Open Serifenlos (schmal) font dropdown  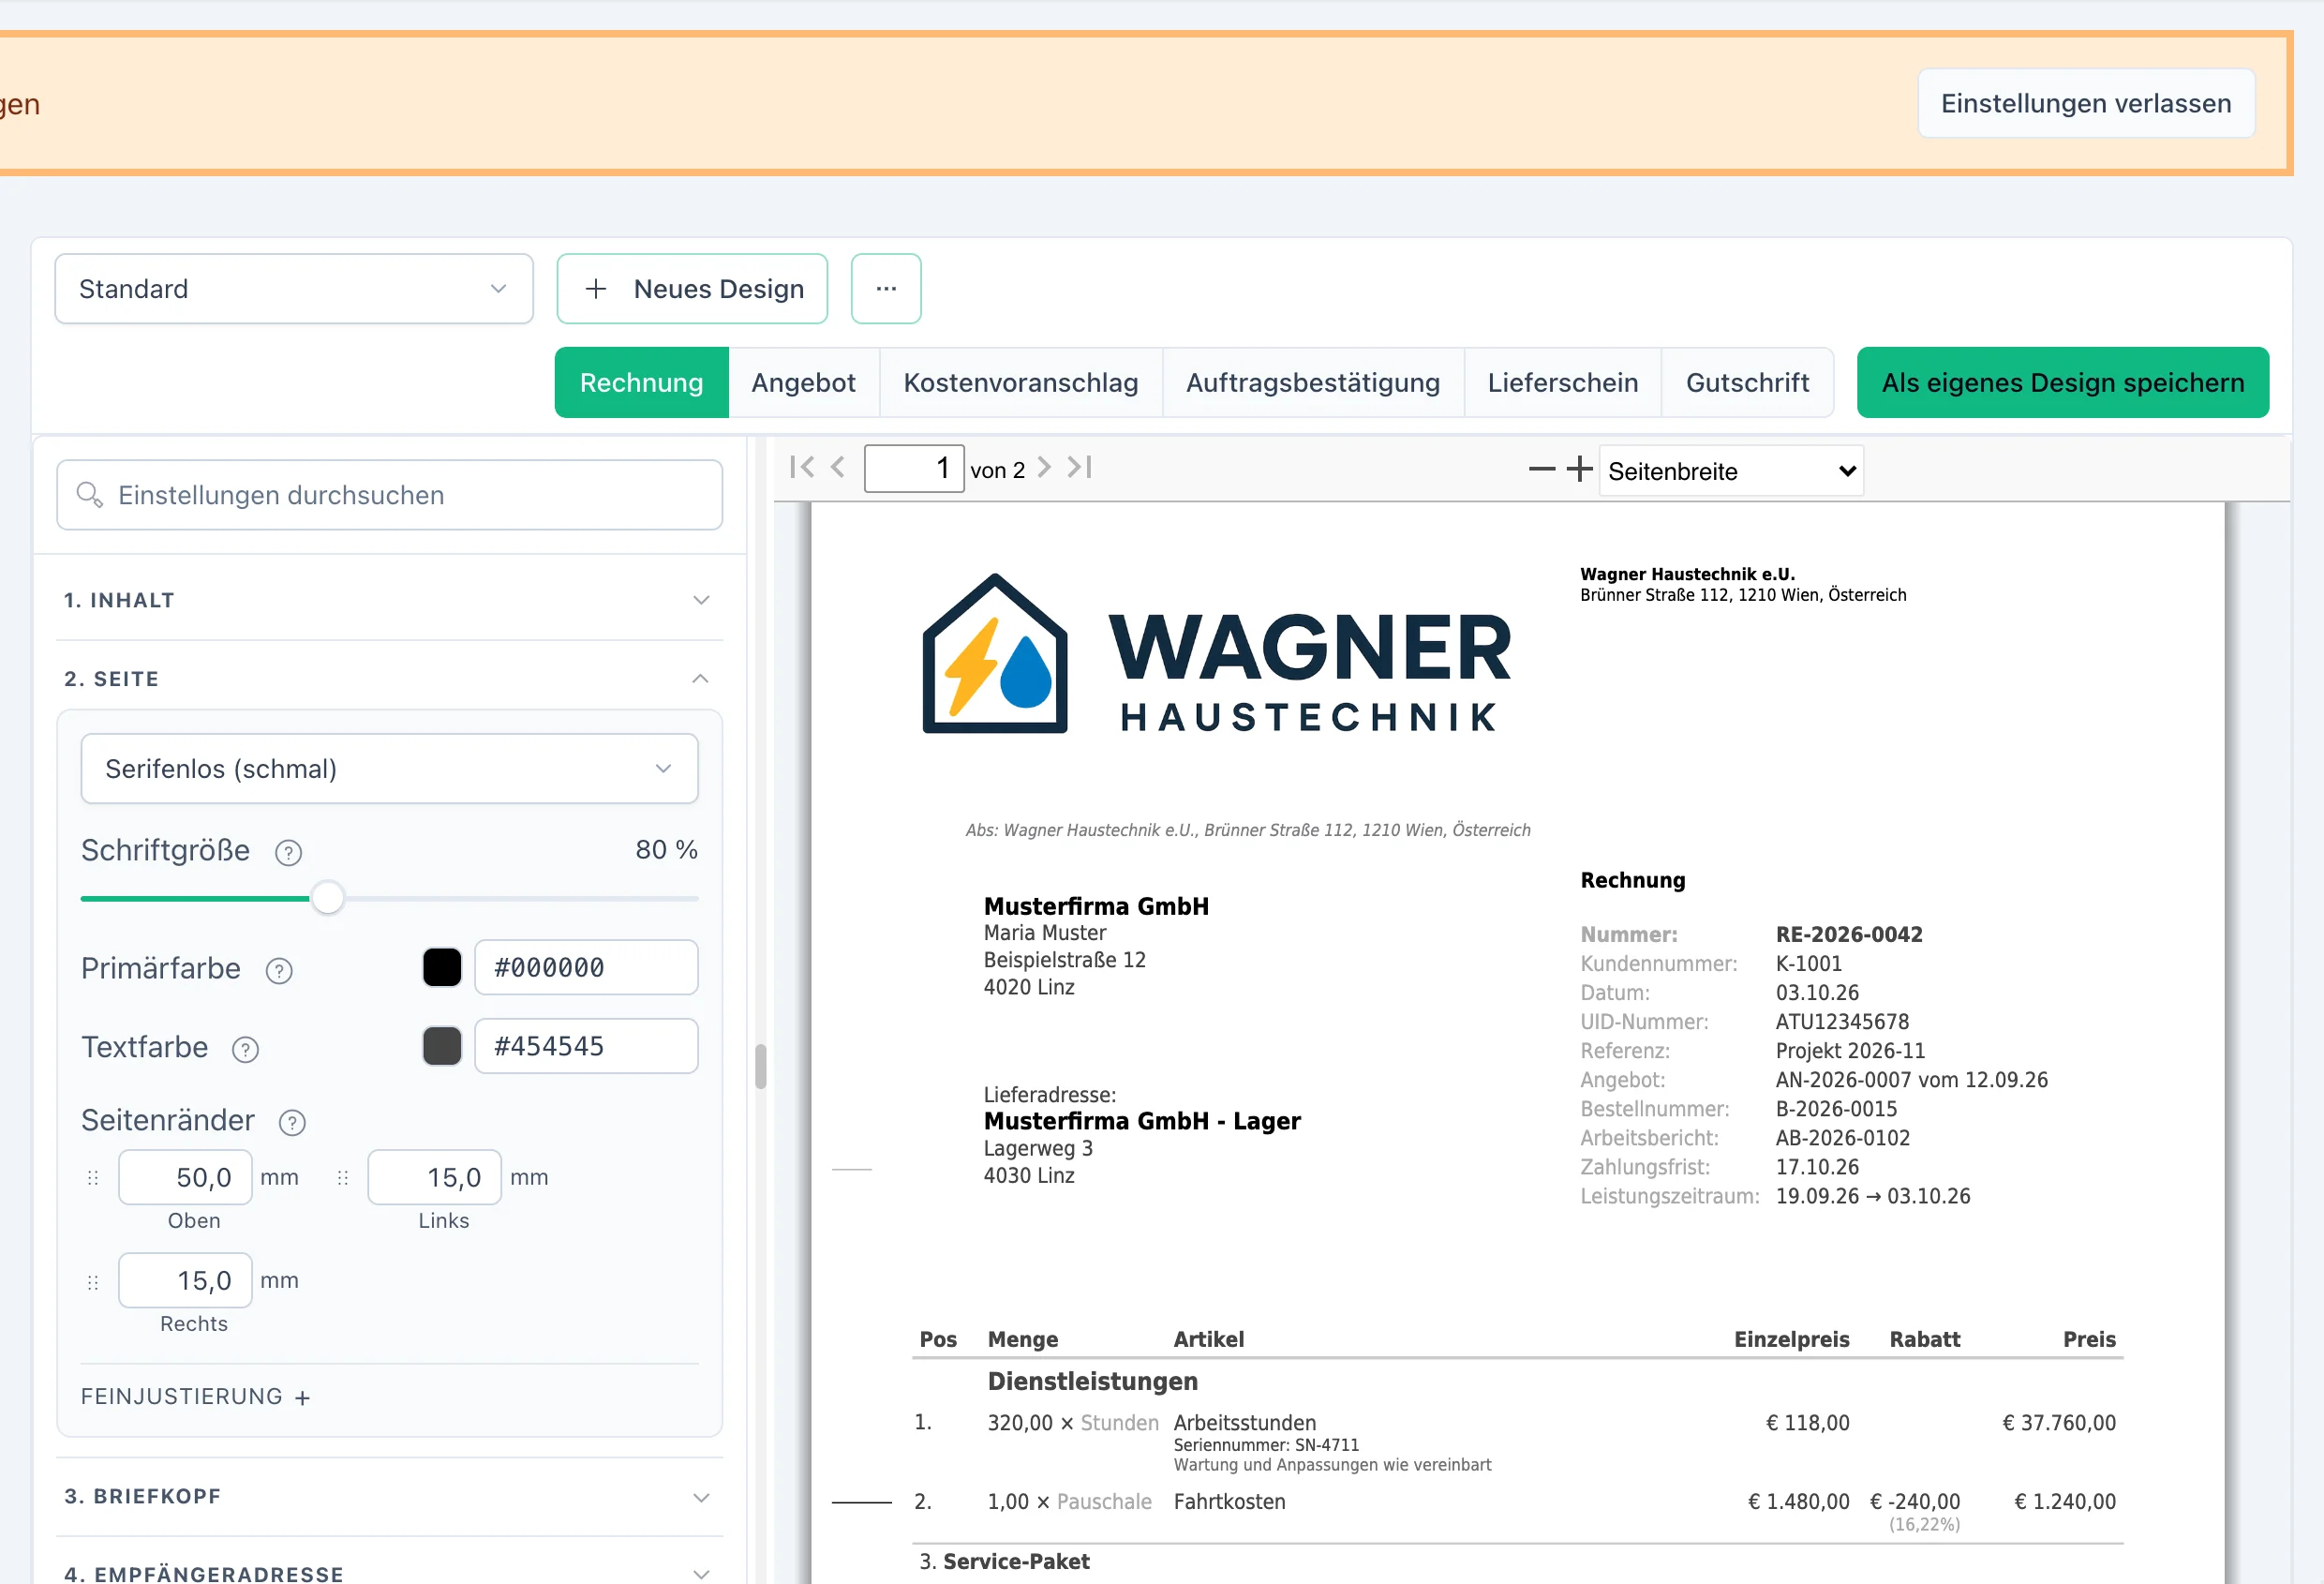[x=389, y=769]
